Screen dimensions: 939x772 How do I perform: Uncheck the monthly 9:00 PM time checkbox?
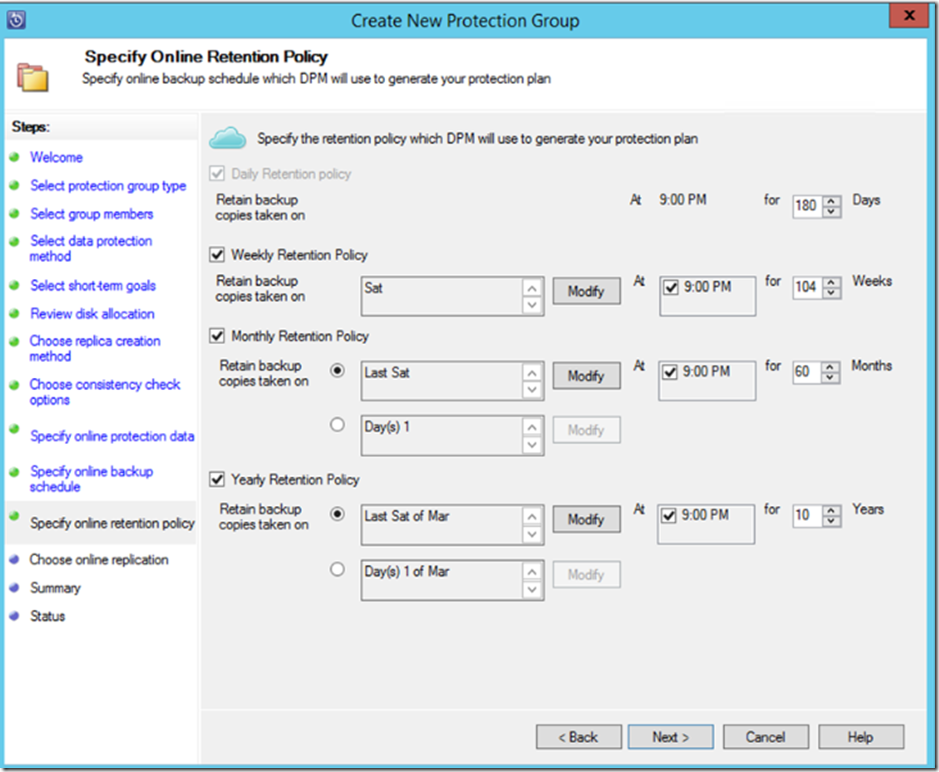pyautogui.click(x=670, y=372)
